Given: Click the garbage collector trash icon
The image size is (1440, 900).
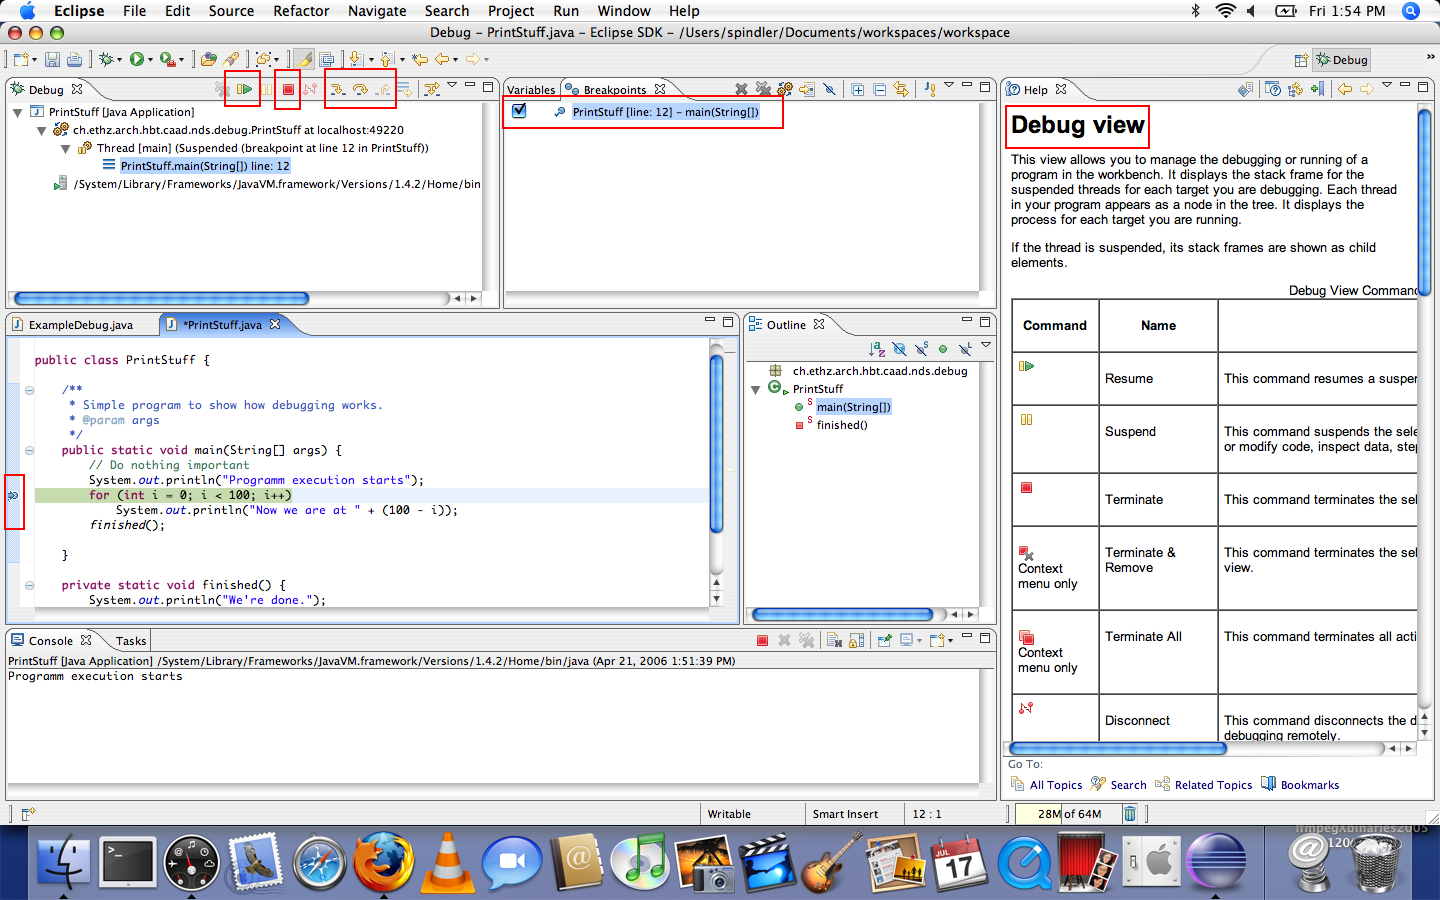Looking at the screenshot, I should coord(1129,814).
